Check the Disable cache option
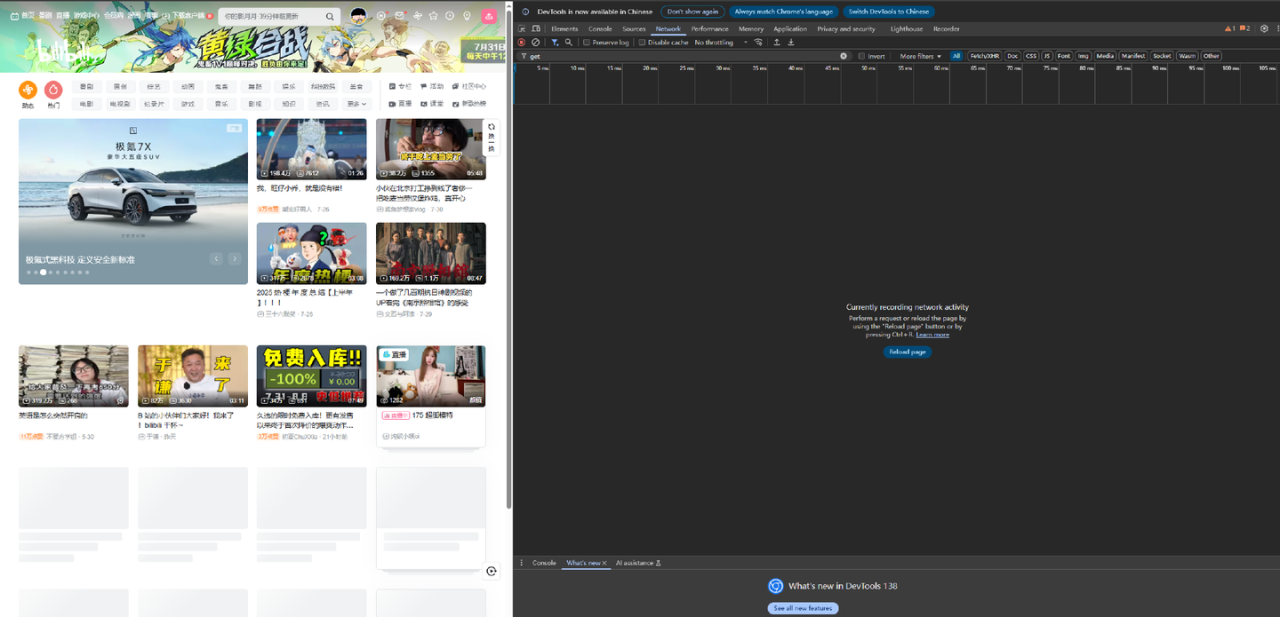 point(642,43)
